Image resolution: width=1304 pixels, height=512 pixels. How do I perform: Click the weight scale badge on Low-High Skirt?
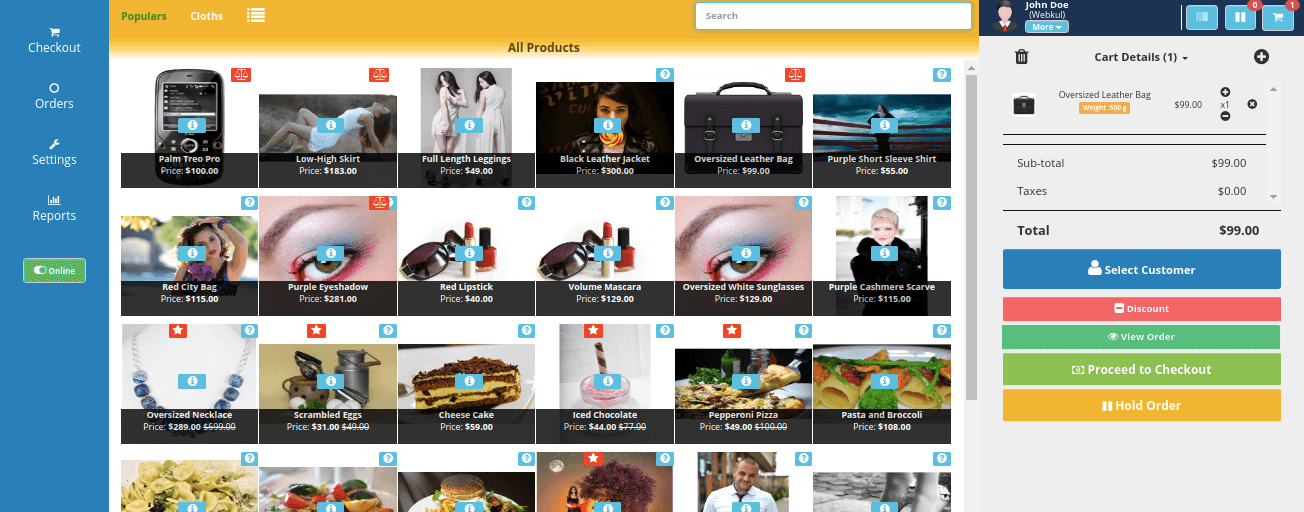point(378,75)
